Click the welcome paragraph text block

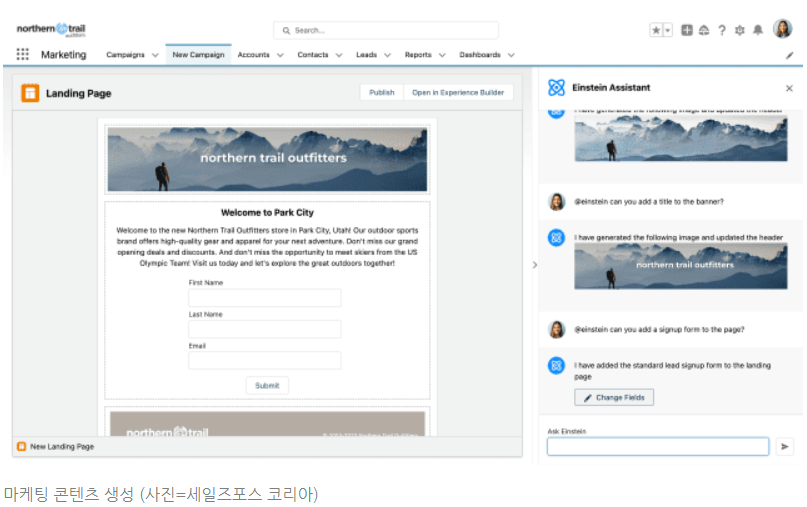click(x=267, y=247)
